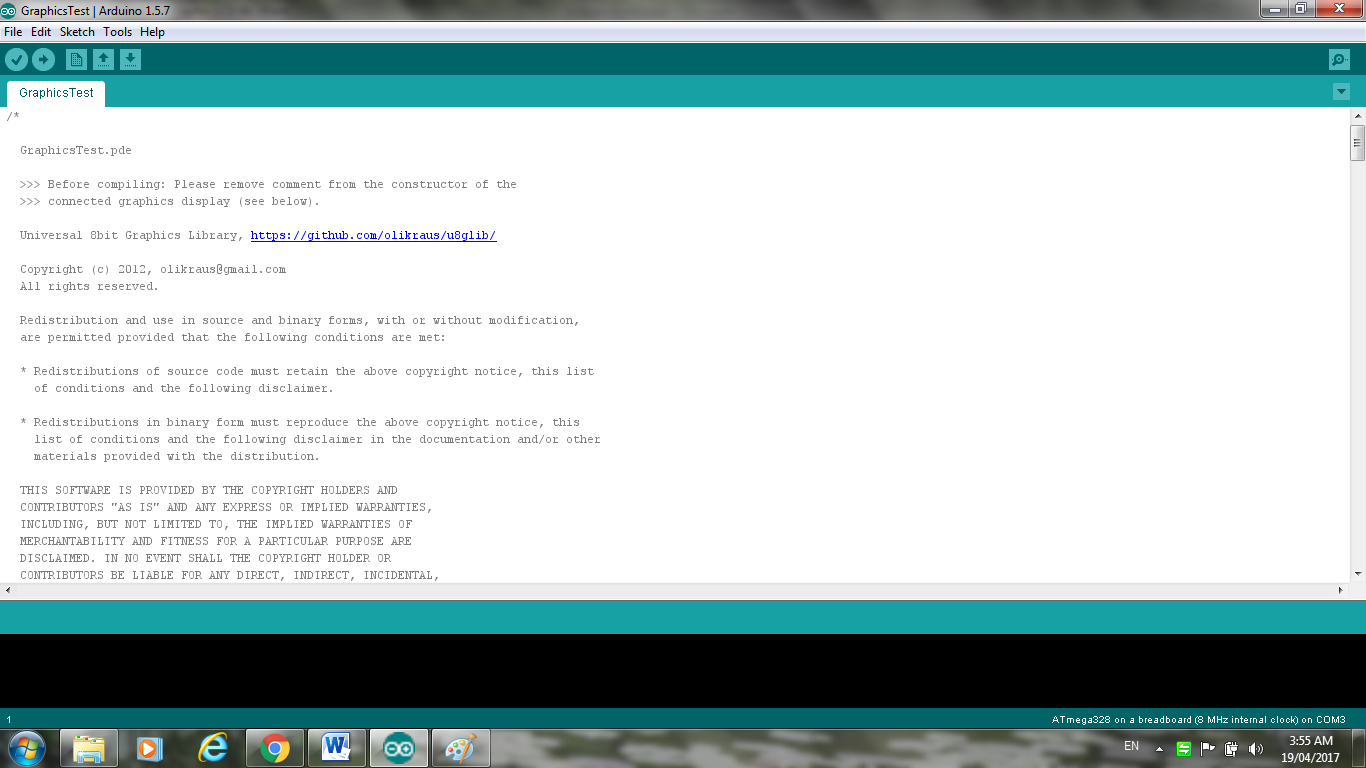The height and width of the screenshot is (768, 1366).
Task: Open File Explorer from the taskbar
Action: click(x=89, y=747)
